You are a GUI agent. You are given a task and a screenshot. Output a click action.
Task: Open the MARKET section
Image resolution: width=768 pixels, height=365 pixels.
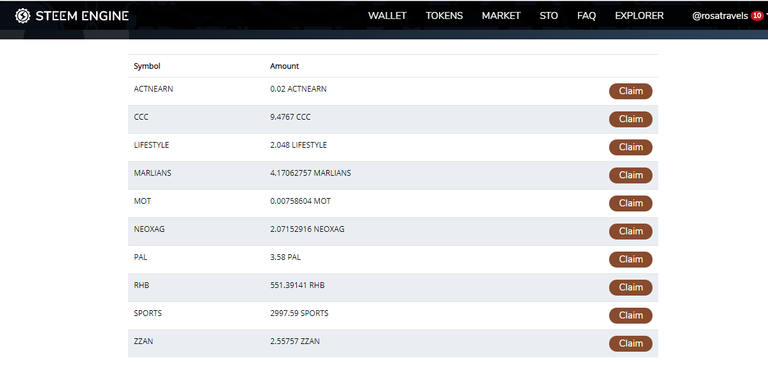[x=501, y=16]
